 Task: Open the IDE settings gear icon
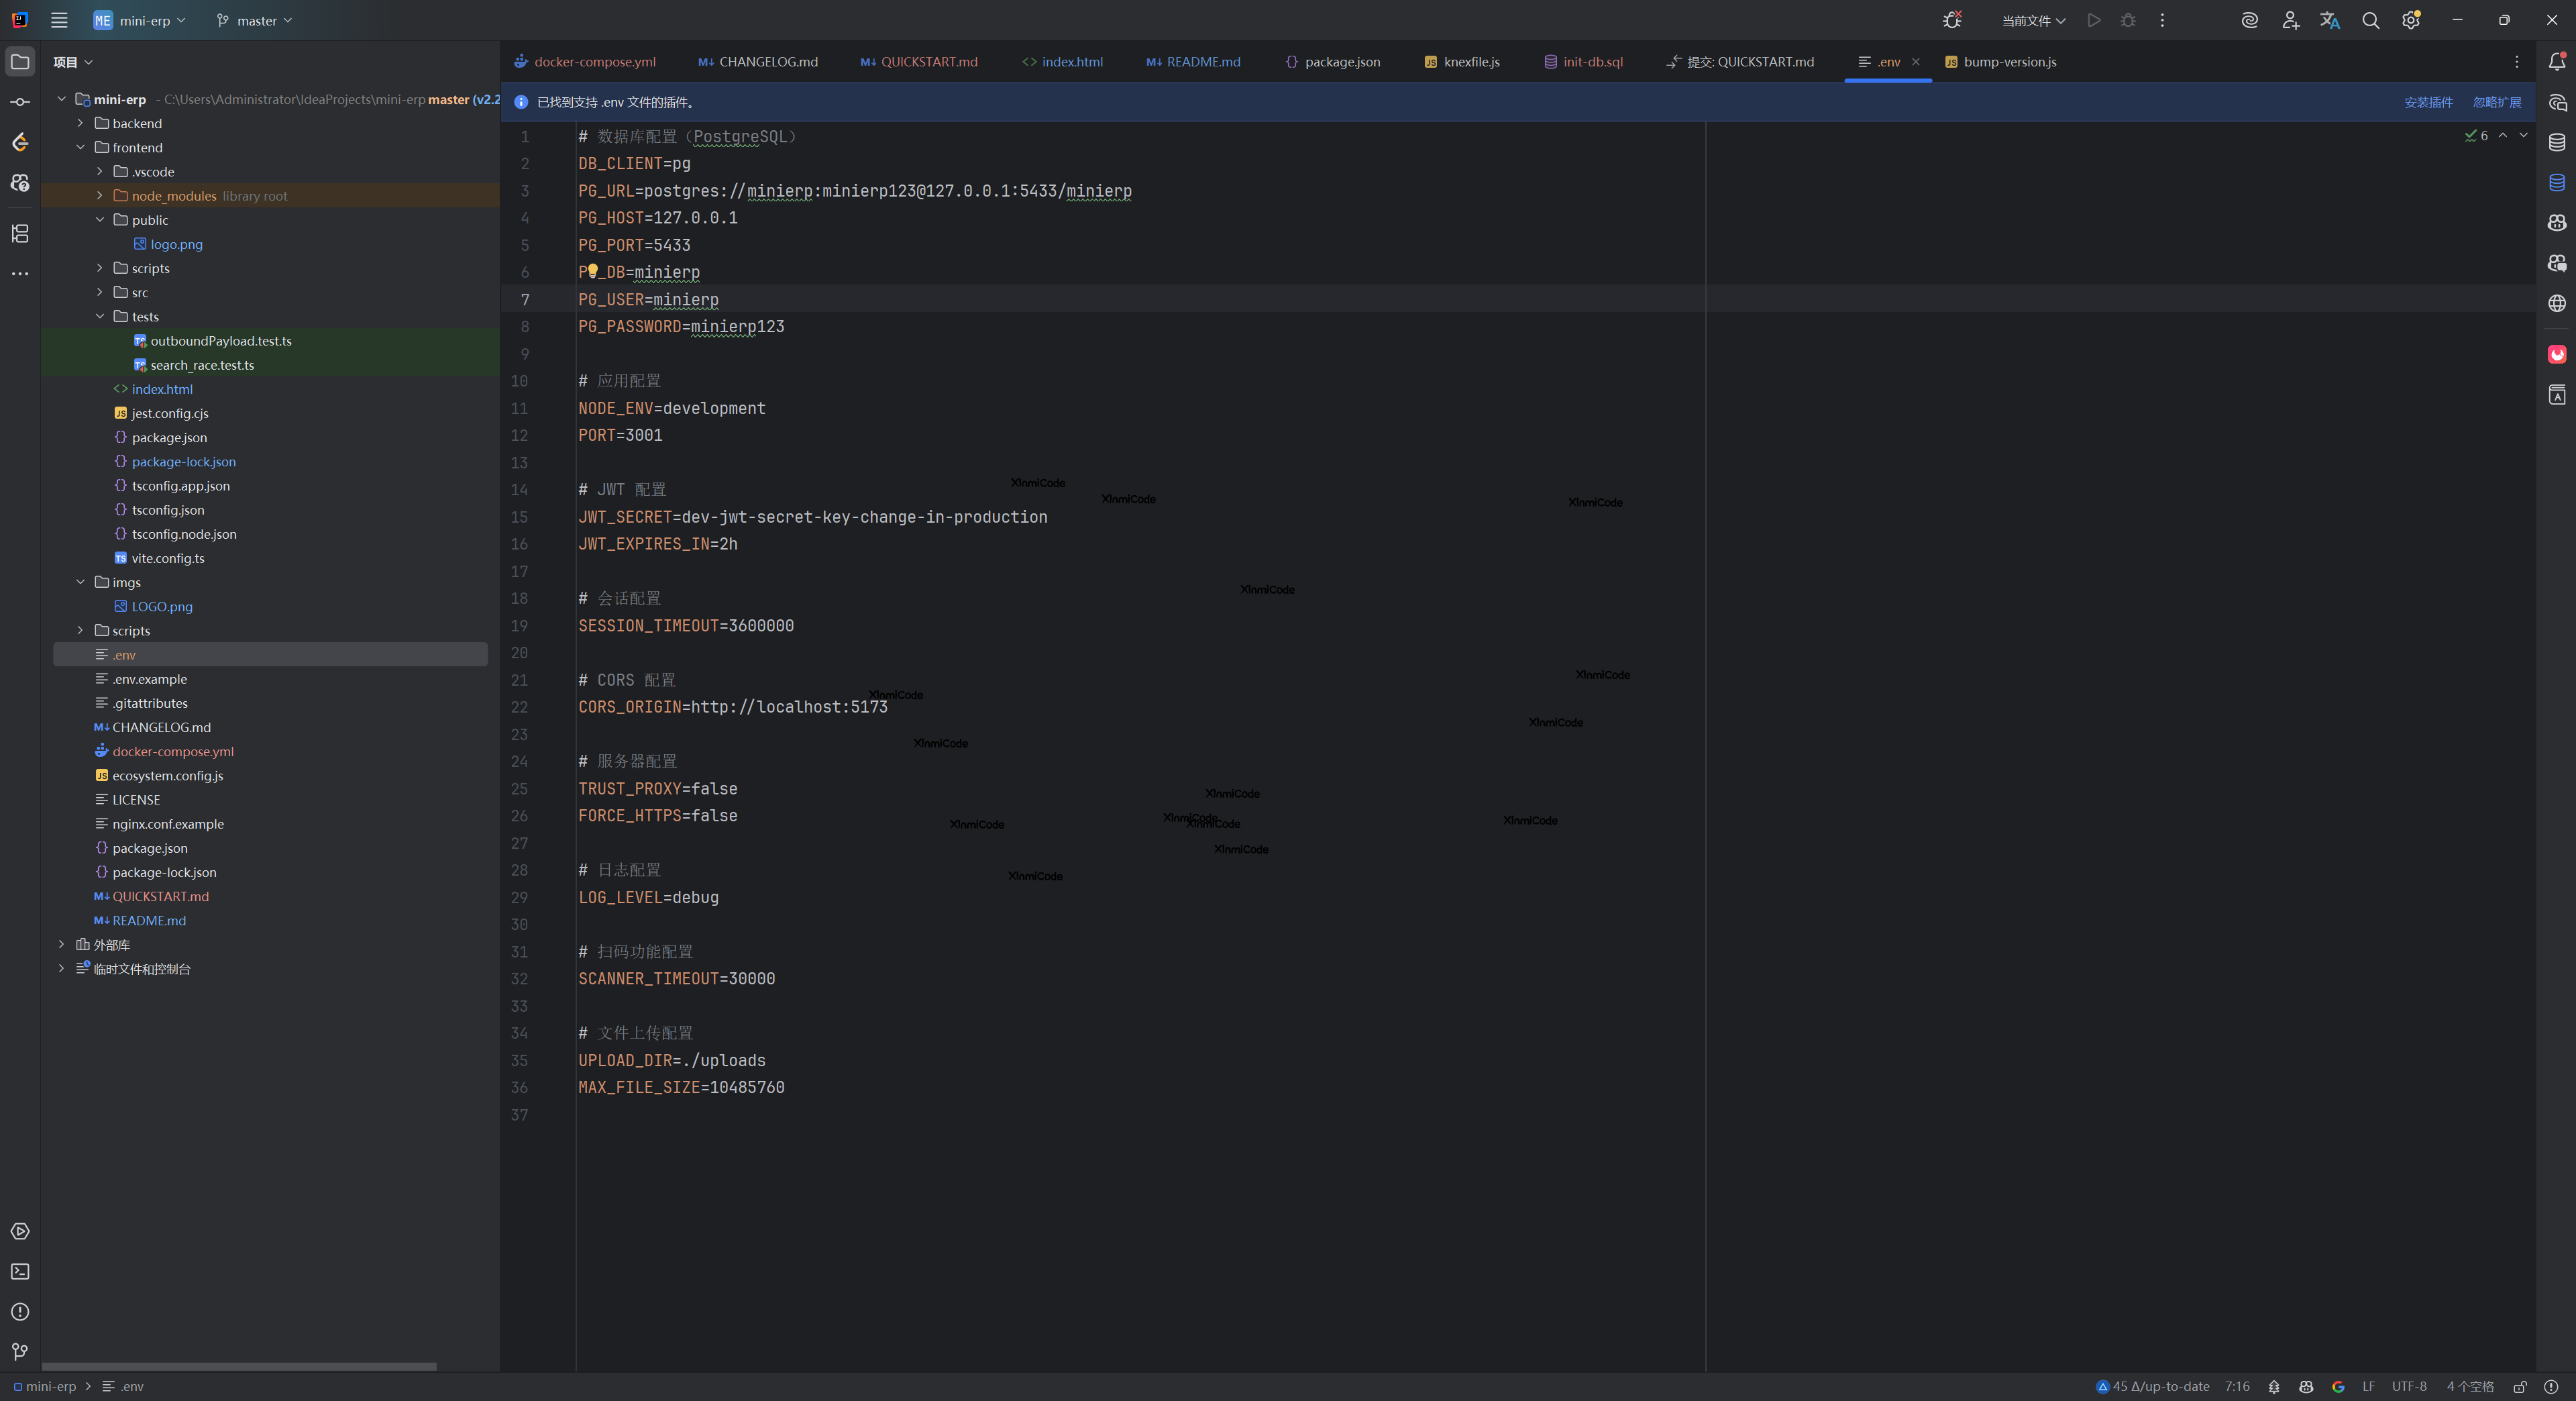[x=2411, y=20]
